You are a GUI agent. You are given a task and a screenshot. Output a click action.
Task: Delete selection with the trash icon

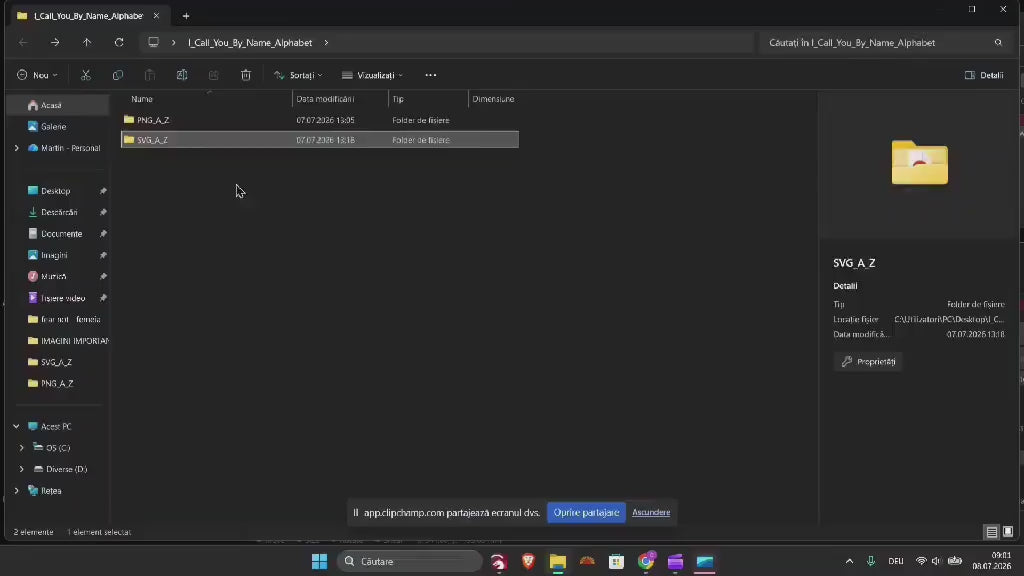point(246,75)
